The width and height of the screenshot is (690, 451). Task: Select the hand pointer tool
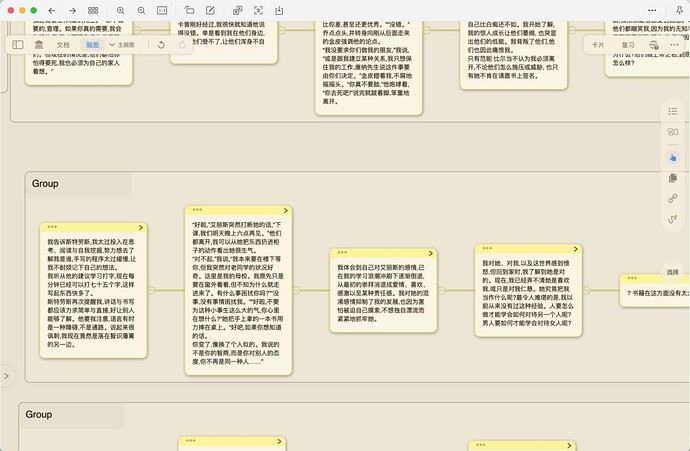[x=672, y=158]
